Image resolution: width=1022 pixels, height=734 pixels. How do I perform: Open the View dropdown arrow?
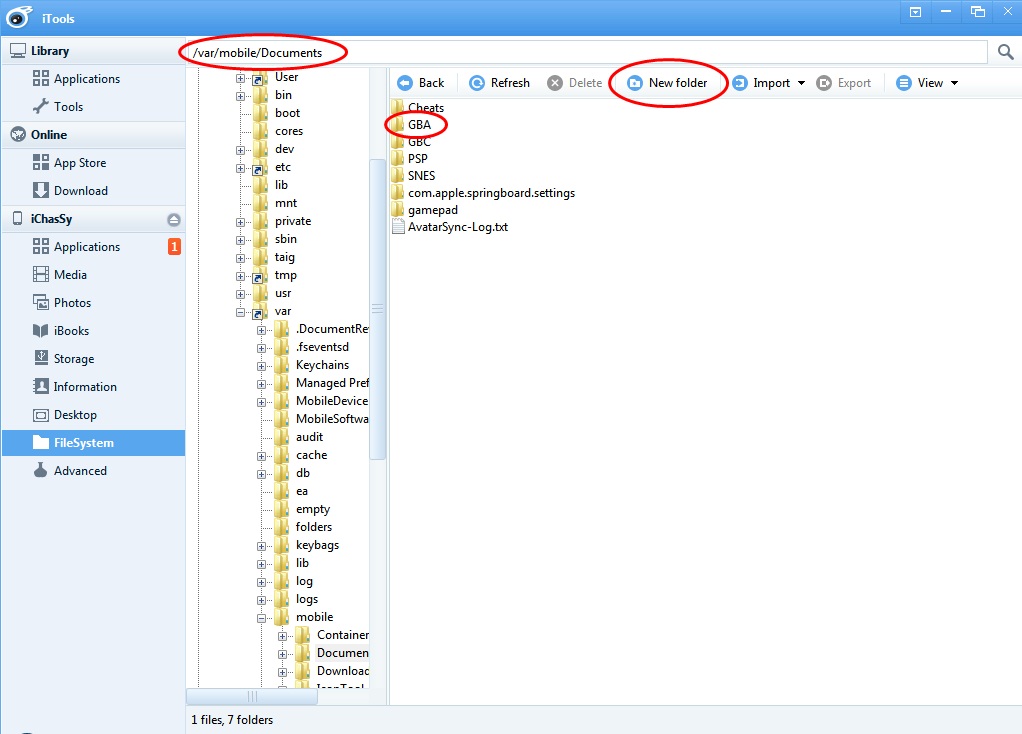954,83
